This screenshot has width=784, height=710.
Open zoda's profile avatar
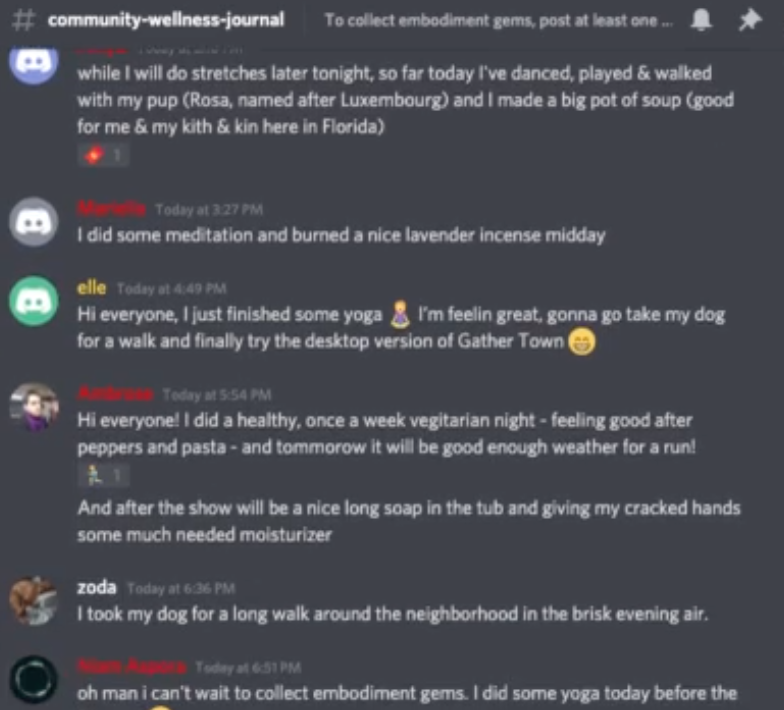pyautogui.click(x=34, y=600)
